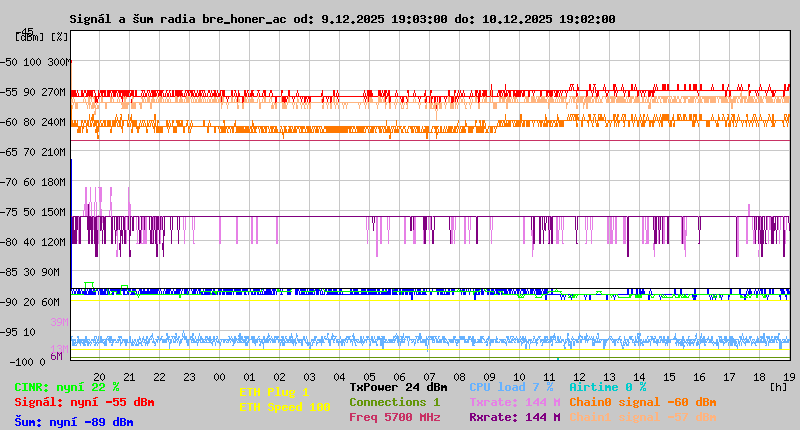
Task: Click the [h] unit label on time axis
Action: point(778,385)
